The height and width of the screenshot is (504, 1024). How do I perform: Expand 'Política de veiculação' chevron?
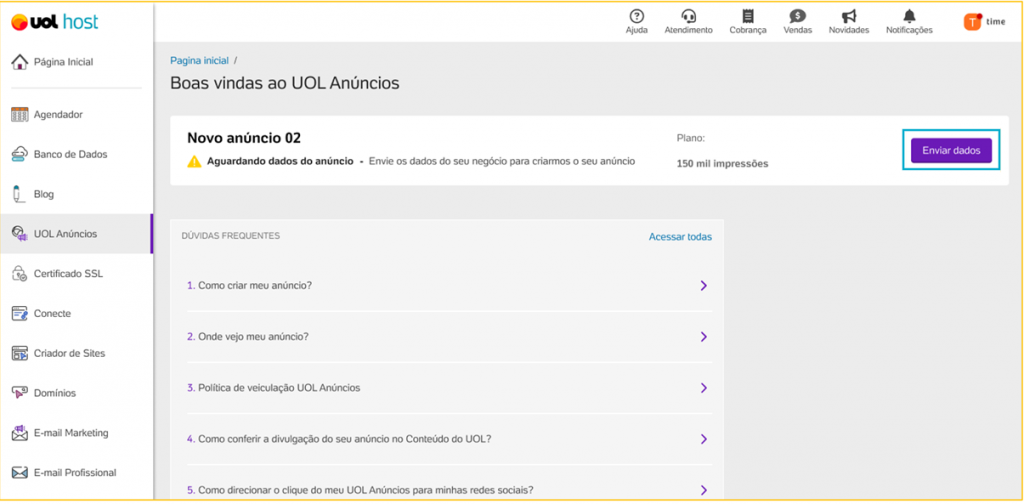(x=703, y=388)
